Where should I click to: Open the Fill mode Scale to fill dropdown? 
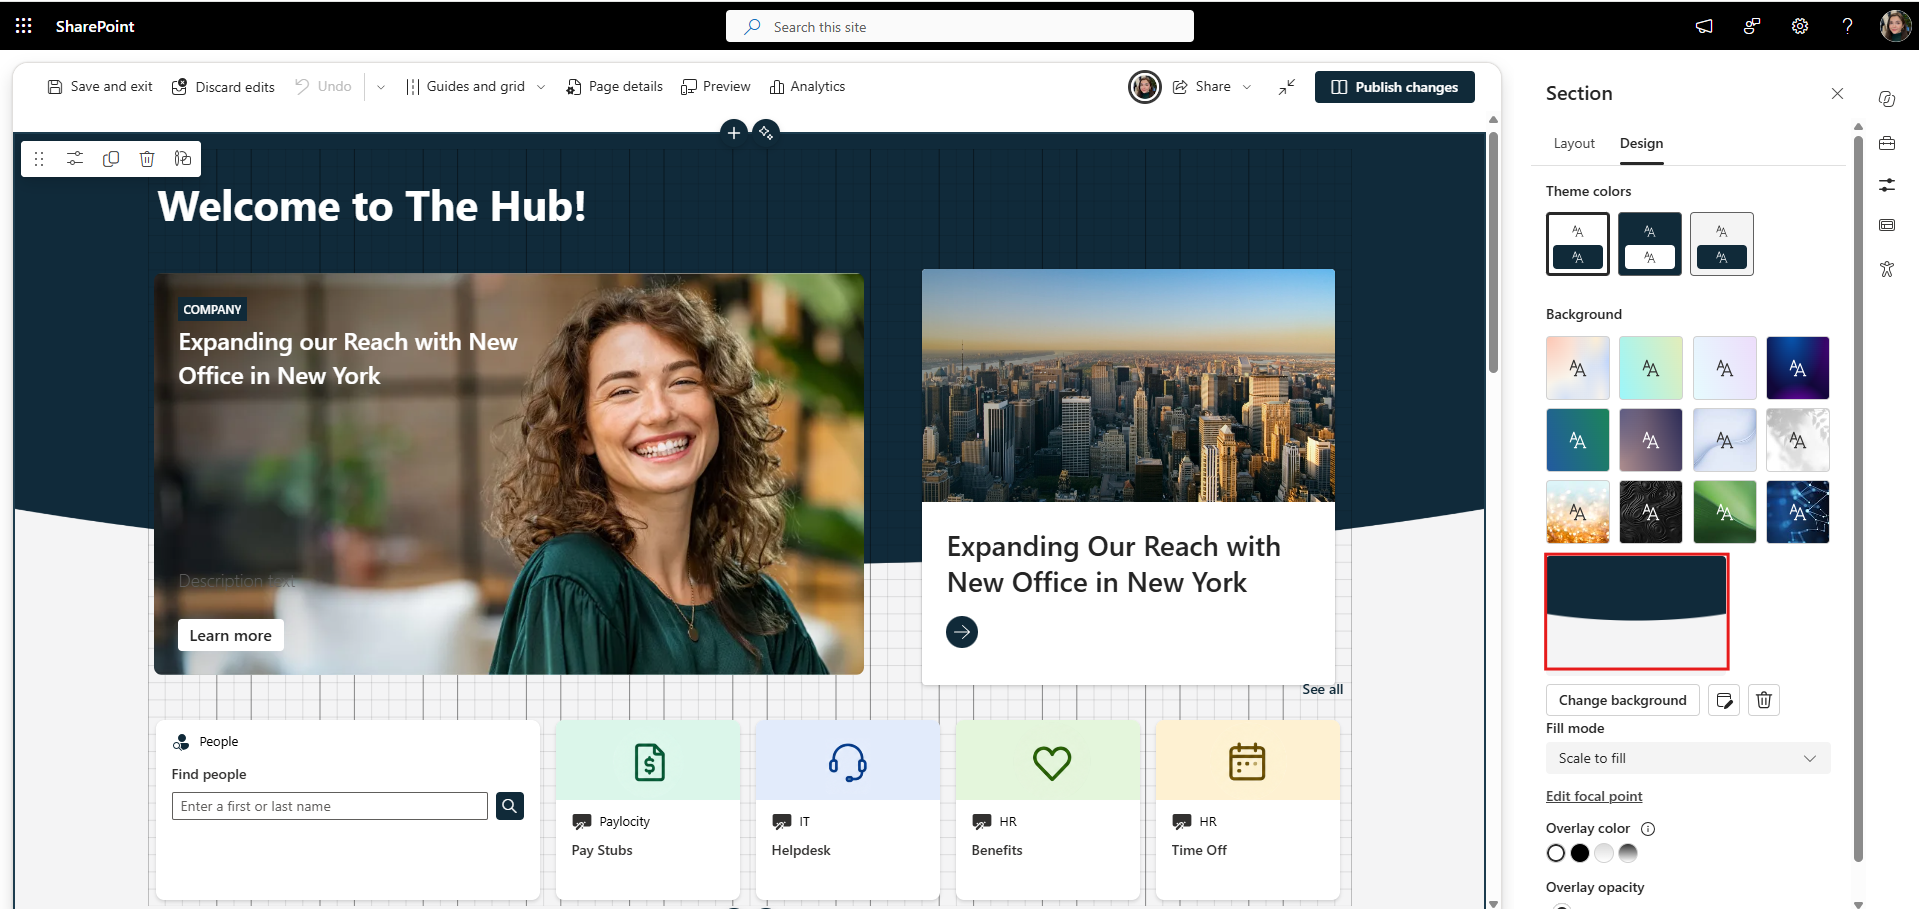pyautogui.click(x=1688, y=758)
